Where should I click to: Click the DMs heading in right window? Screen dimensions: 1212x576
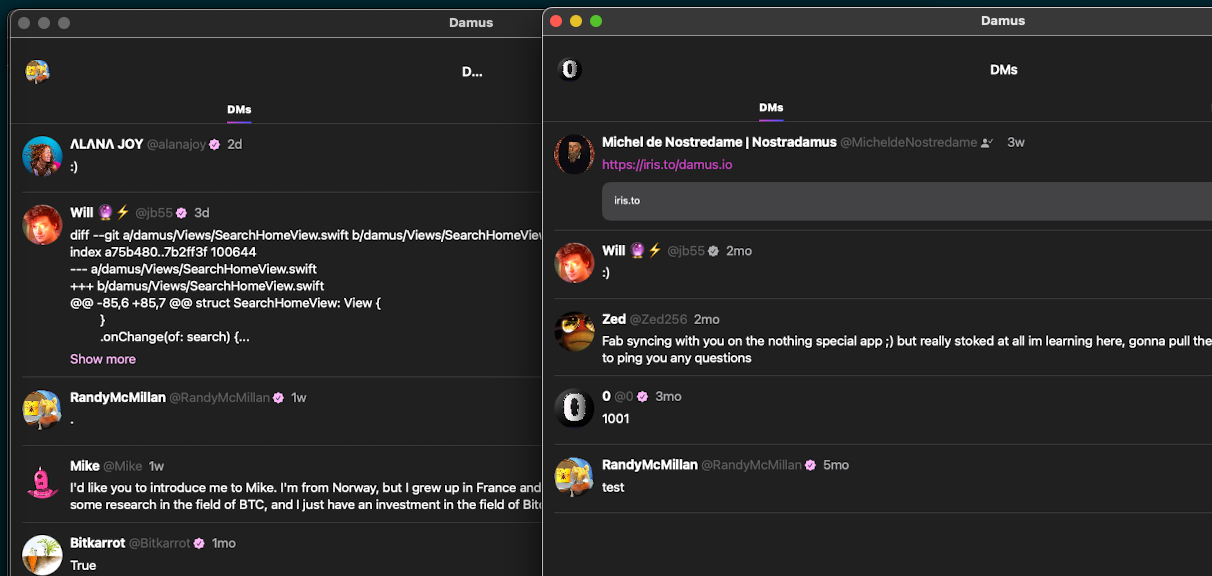[1004, 69]
